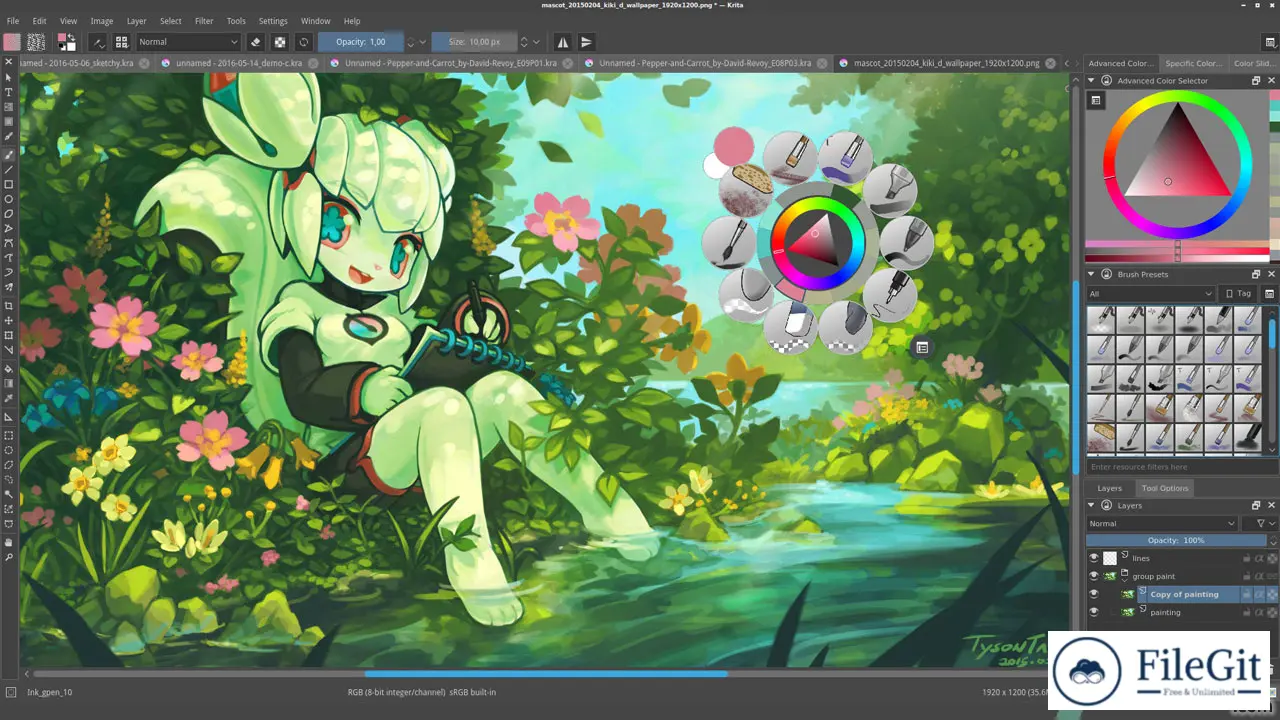Select the Zoom magnifier tool
The image size is (1280, 720).
(9, 557)
